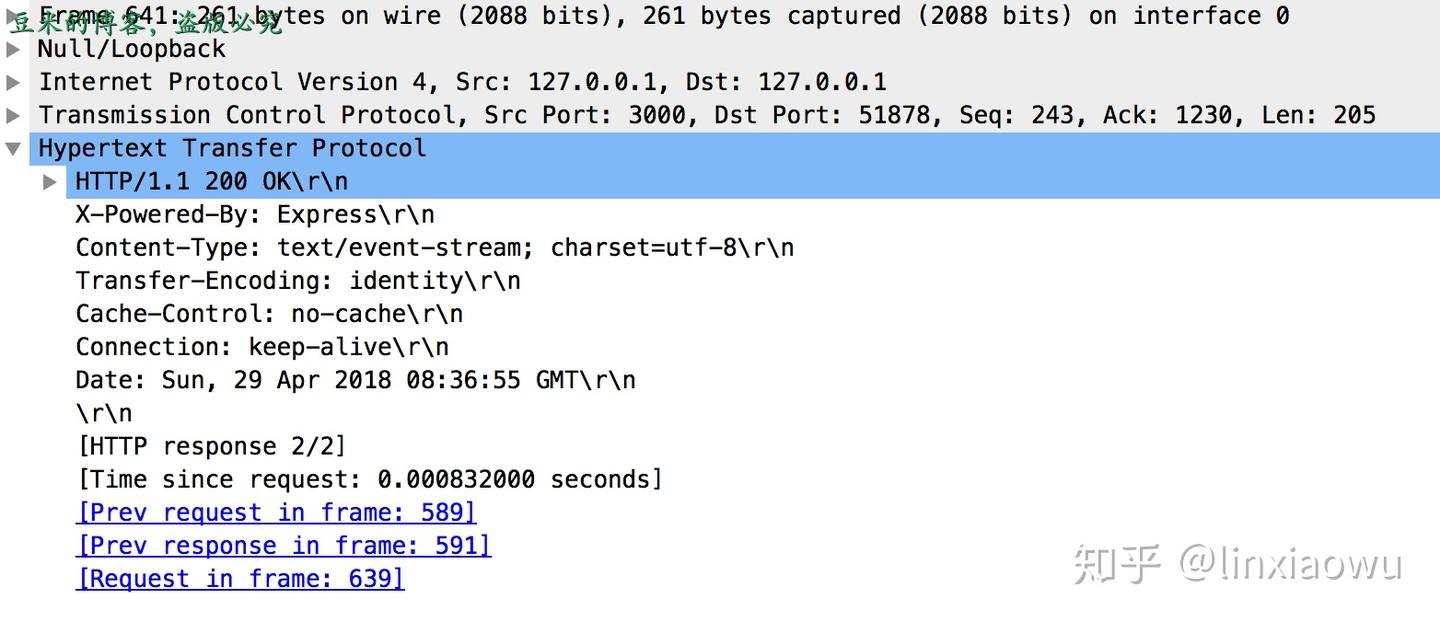Screen dimensions: 1440x622
Task: Open the Prev request in frame 589 link
Action: 276,513
